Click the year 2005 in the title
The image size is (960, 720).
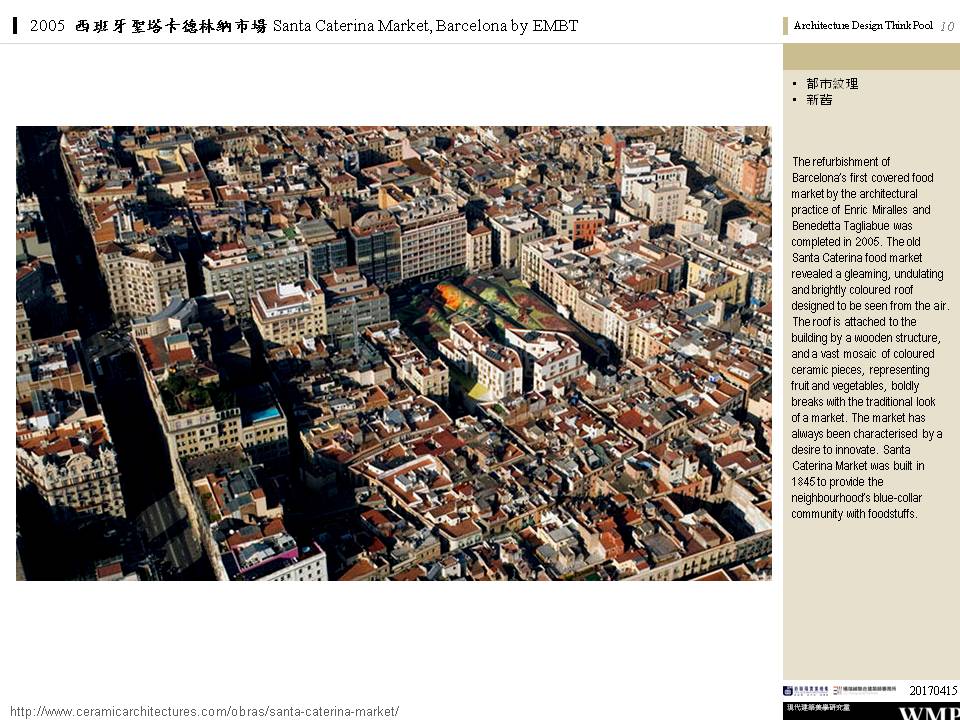click(x=47, y=26)
